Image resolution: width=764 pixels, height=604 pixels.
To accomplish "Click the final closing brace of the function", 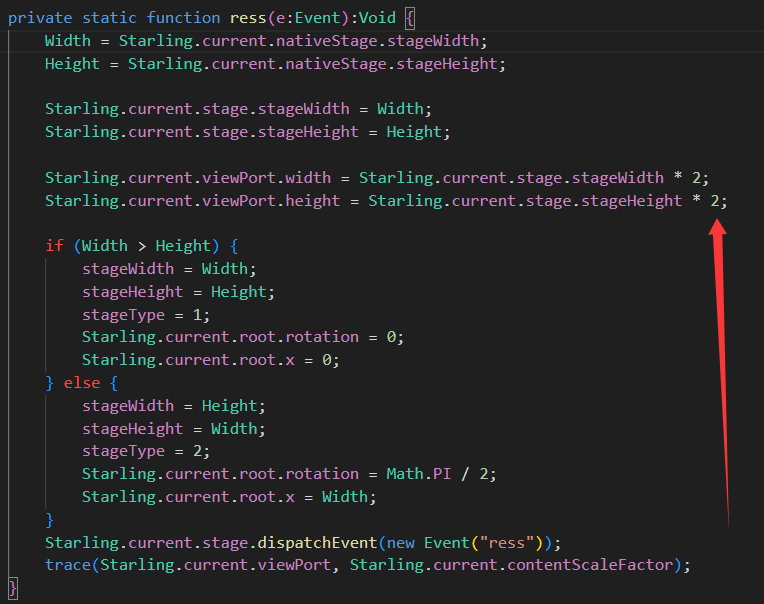I will pos(13,588).
